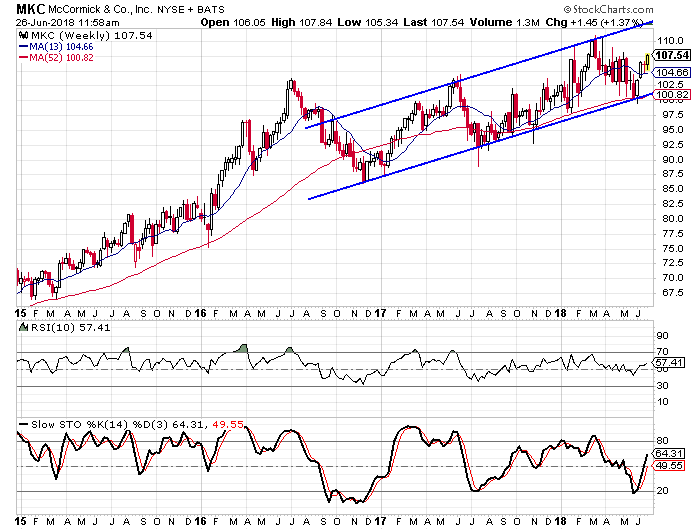The width and height of the screenshot is (700, 530).
Task: Click the red 49.55 value in STO title
Action: [228, 424]
